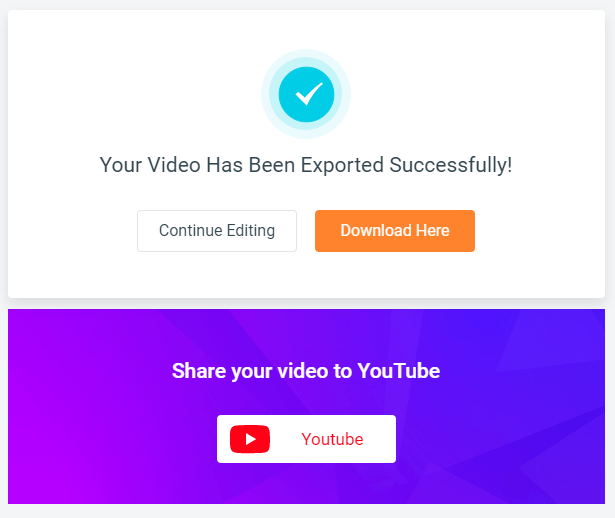The image size is (615, 518).
Task: Download the exported video file
Action: [x=395, y=231]
